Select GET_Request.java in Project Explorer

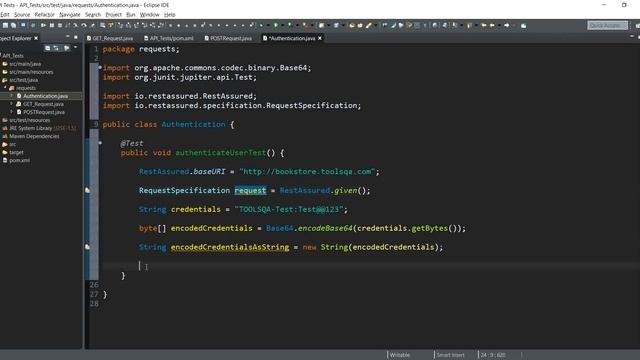43,104
